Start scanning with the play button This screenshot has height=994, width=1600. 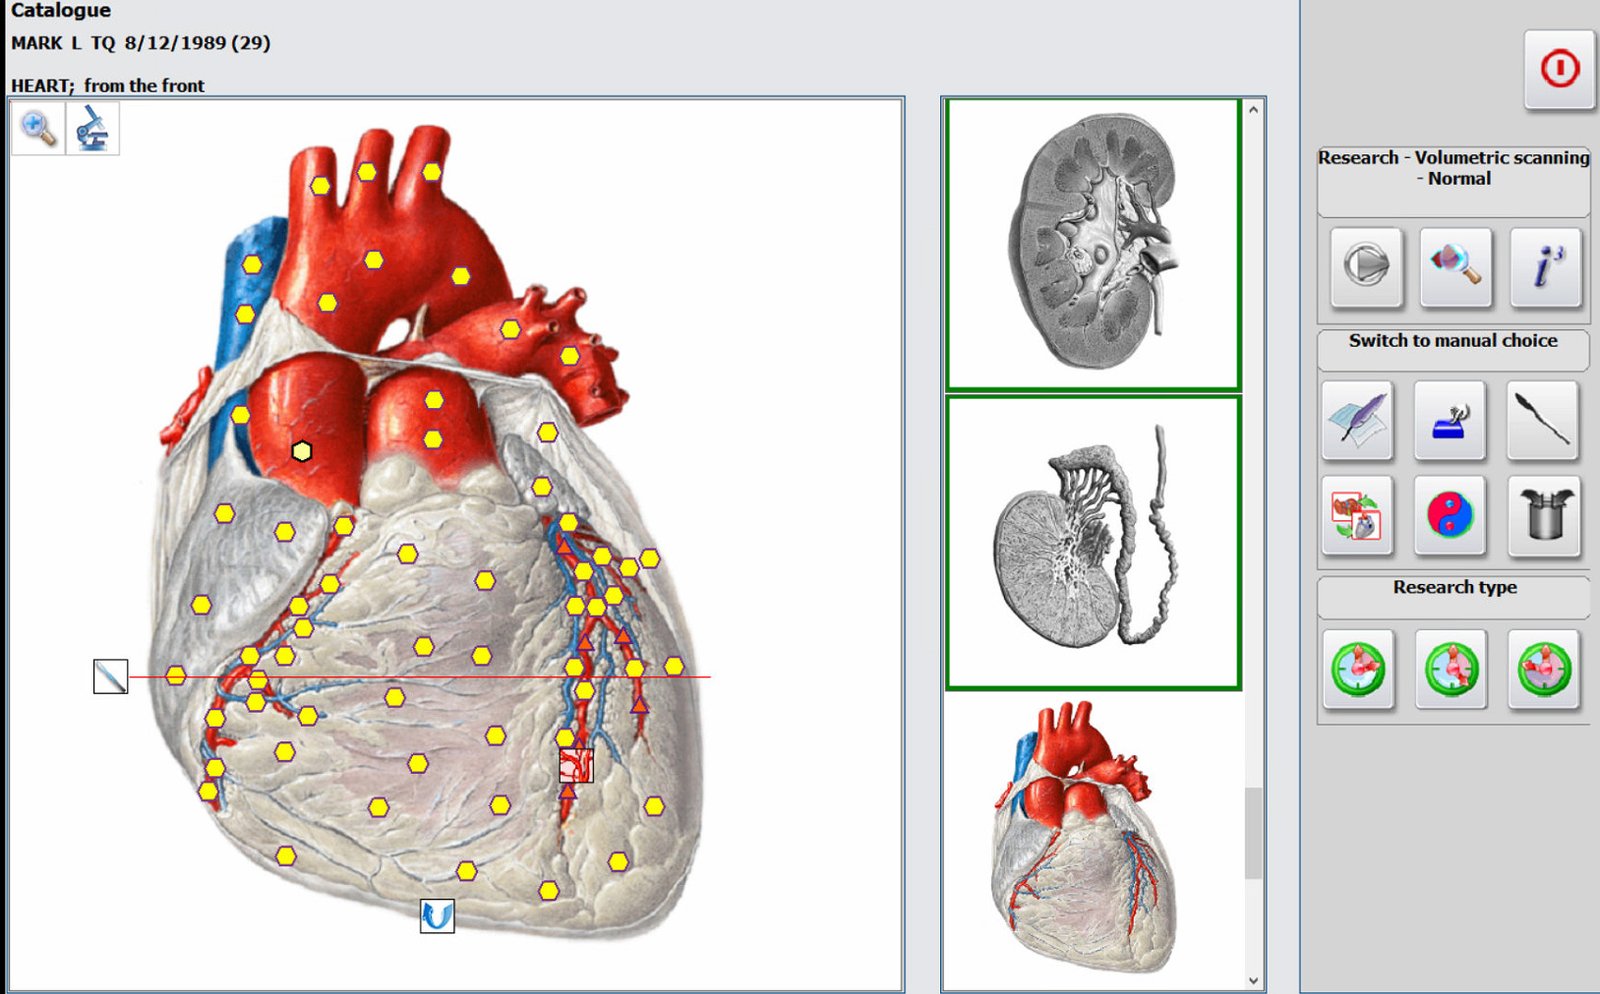click(x=1366, y=266)
